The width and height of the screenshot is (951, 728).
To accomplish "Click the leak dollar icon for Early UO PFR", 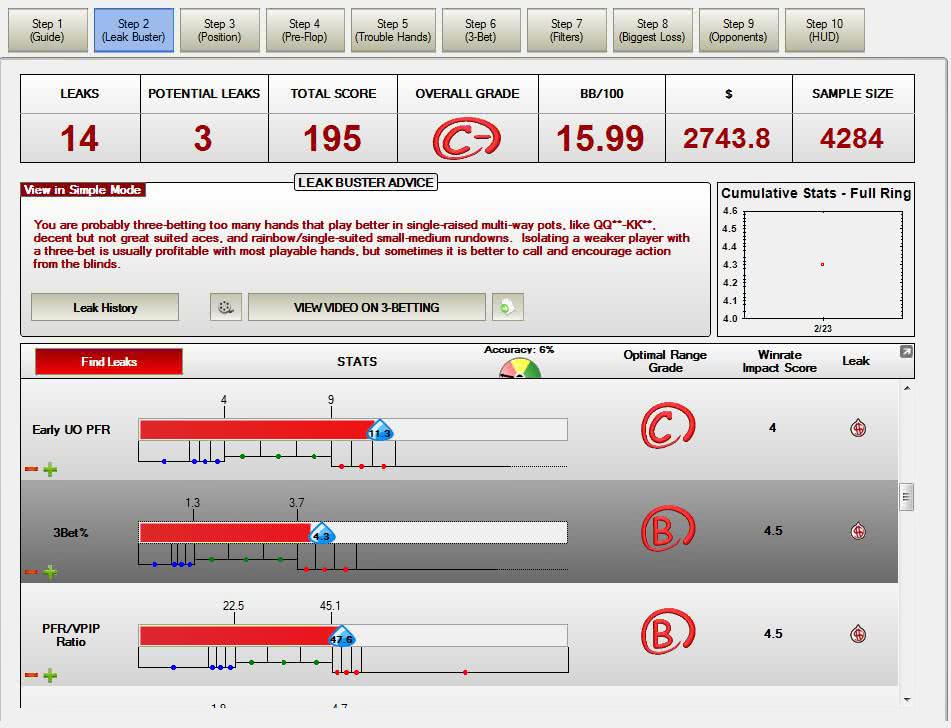I will pos(857,428).
